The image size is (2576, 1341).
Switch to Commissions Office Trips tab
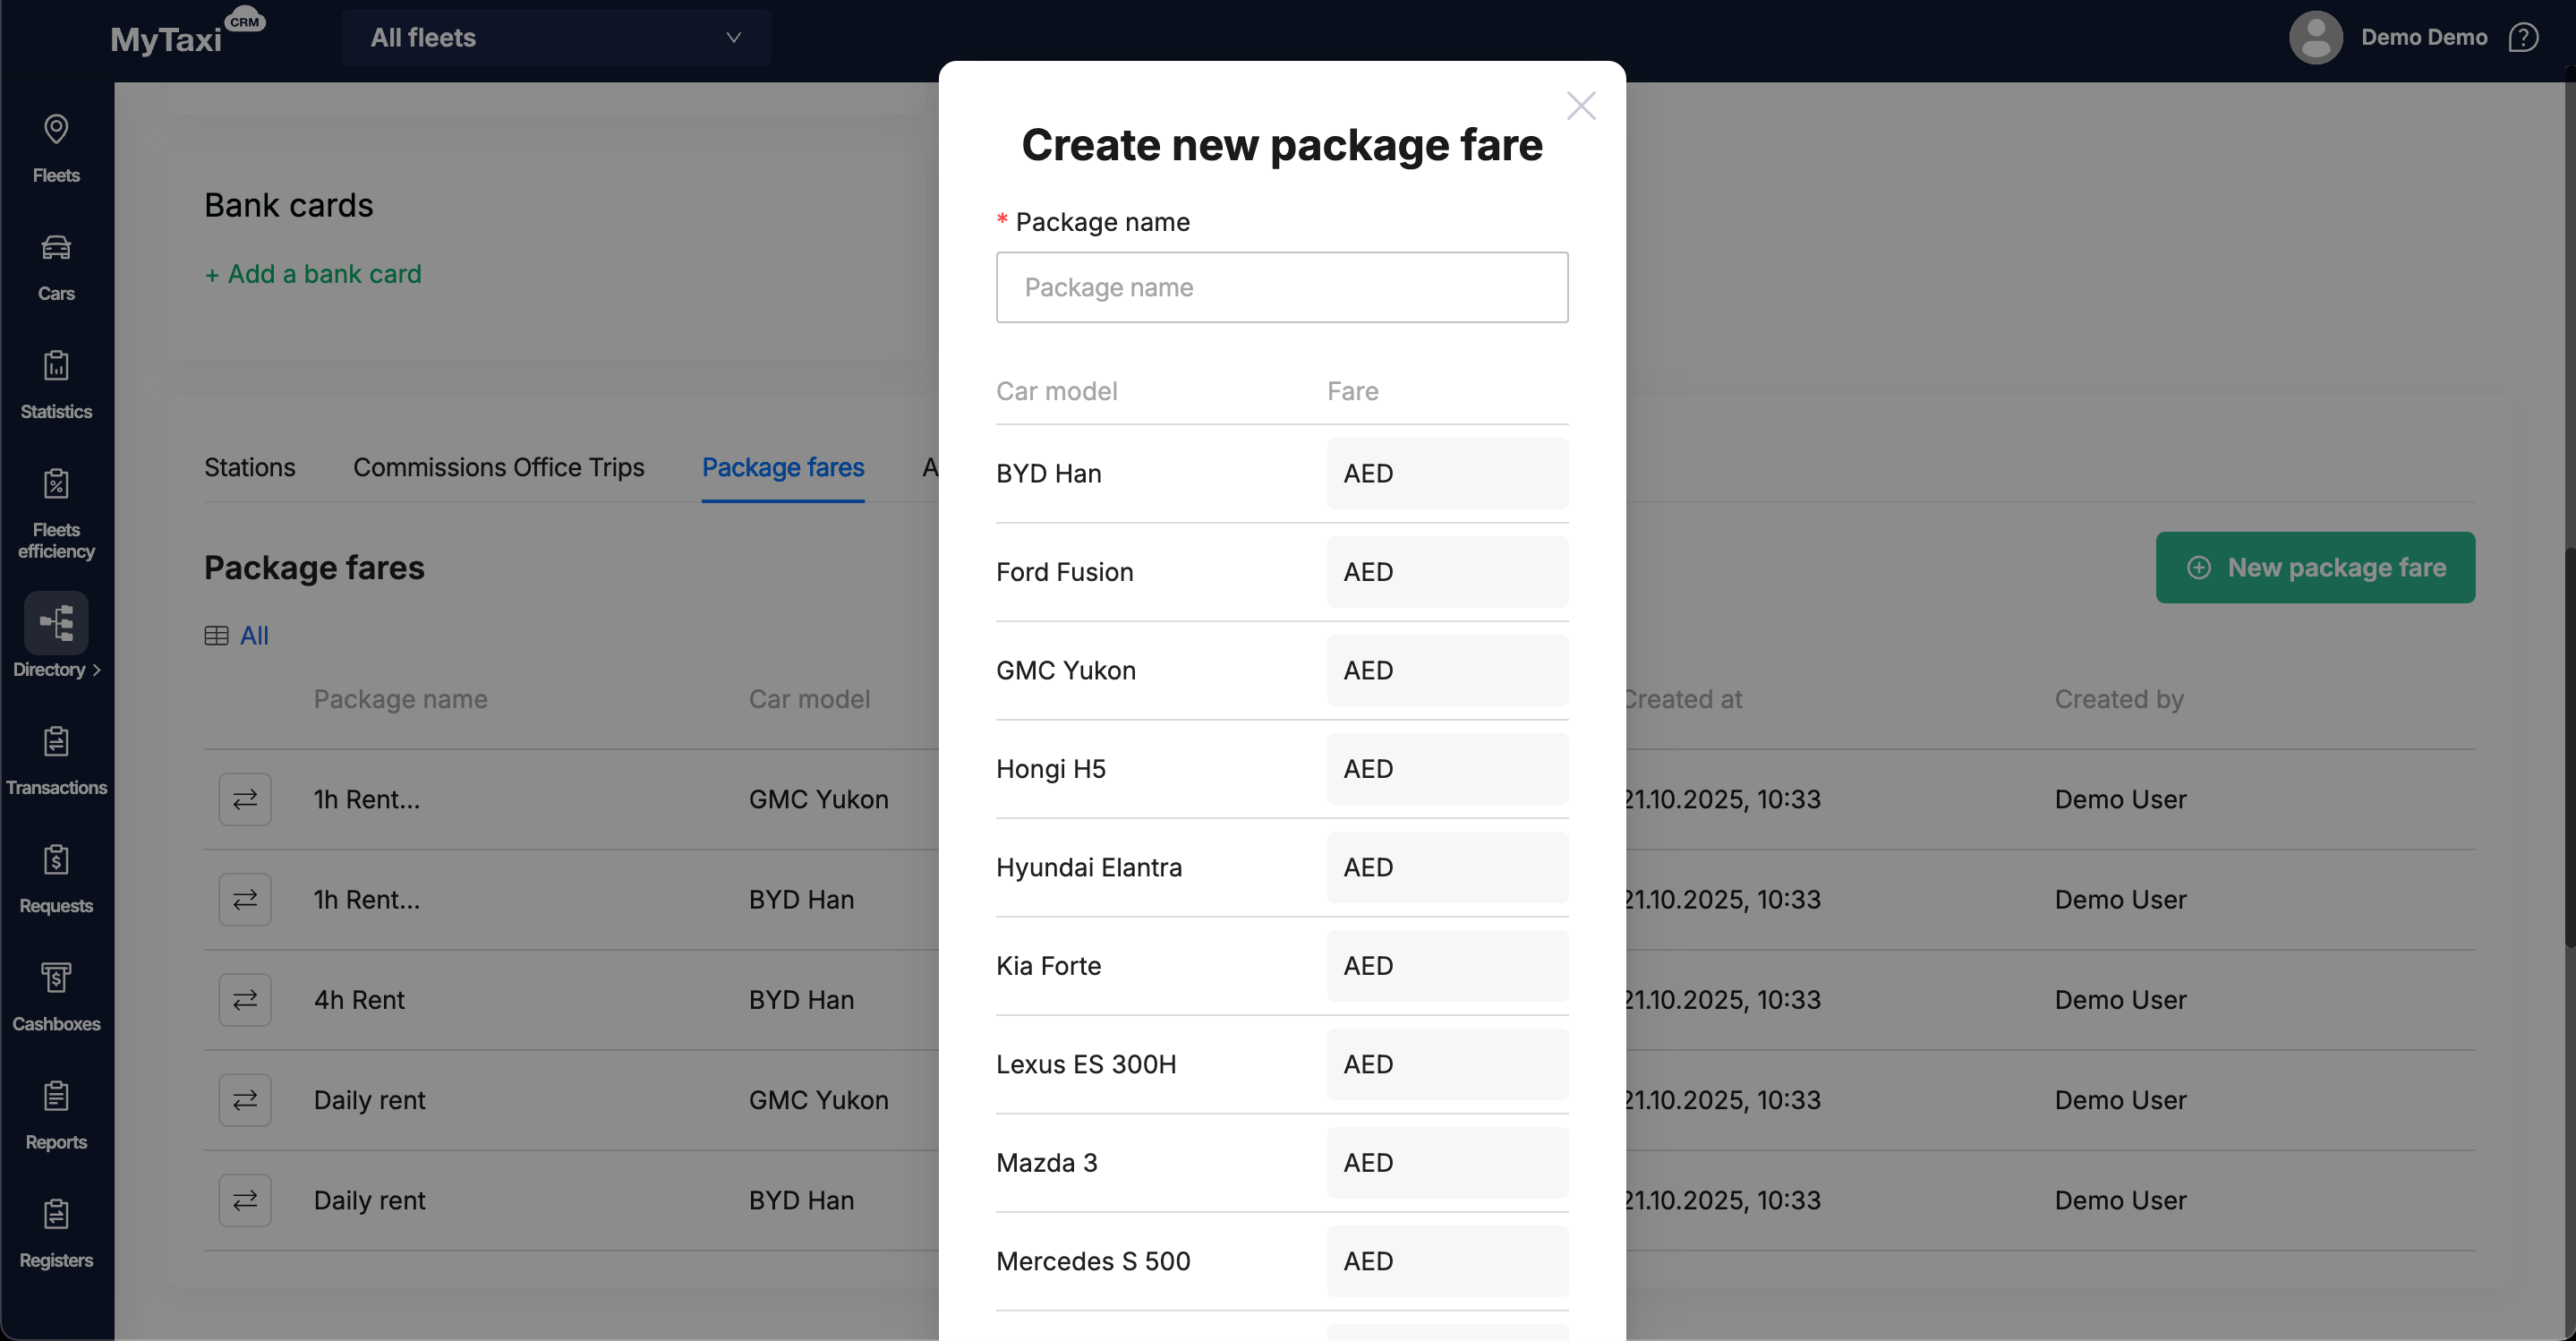click(498, 467)
